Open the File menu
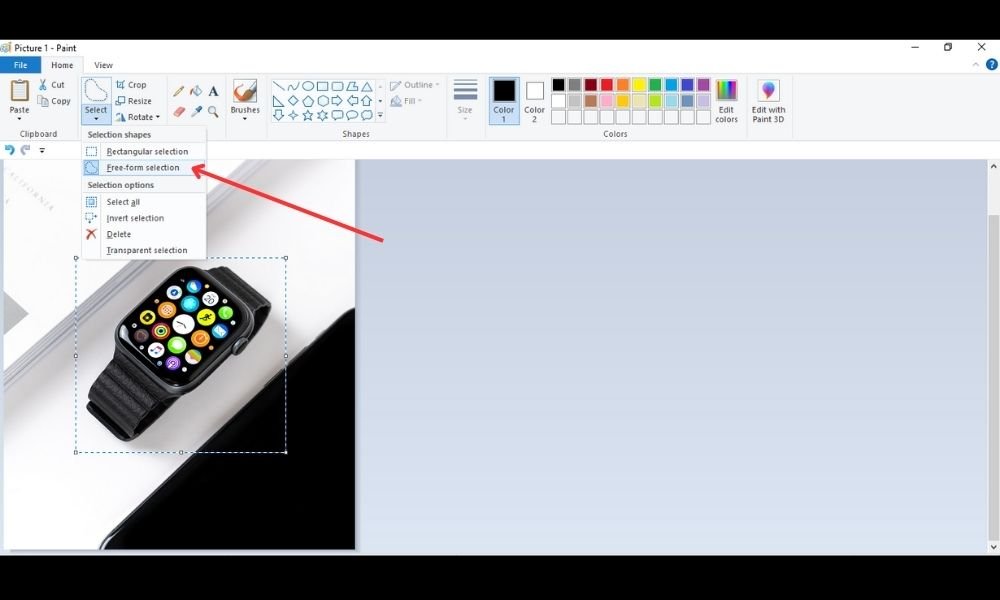The width and height of the screenshot is (1000, 600). pos(20,65)
